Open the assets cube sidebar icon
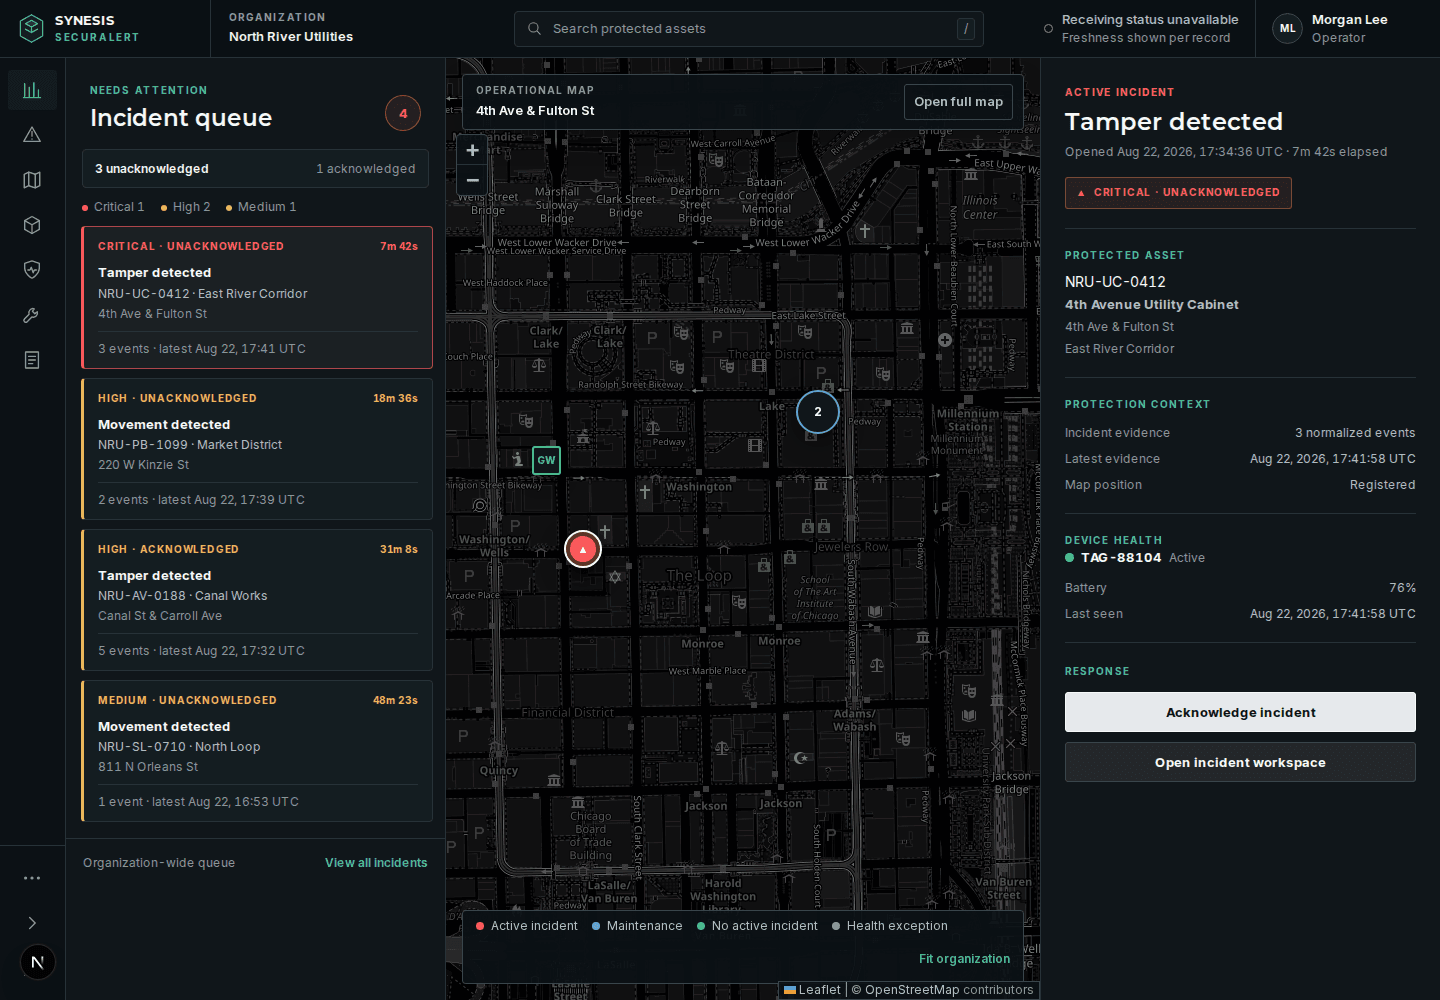This screenshot has height=1000, width=1440. pos(32,225)
